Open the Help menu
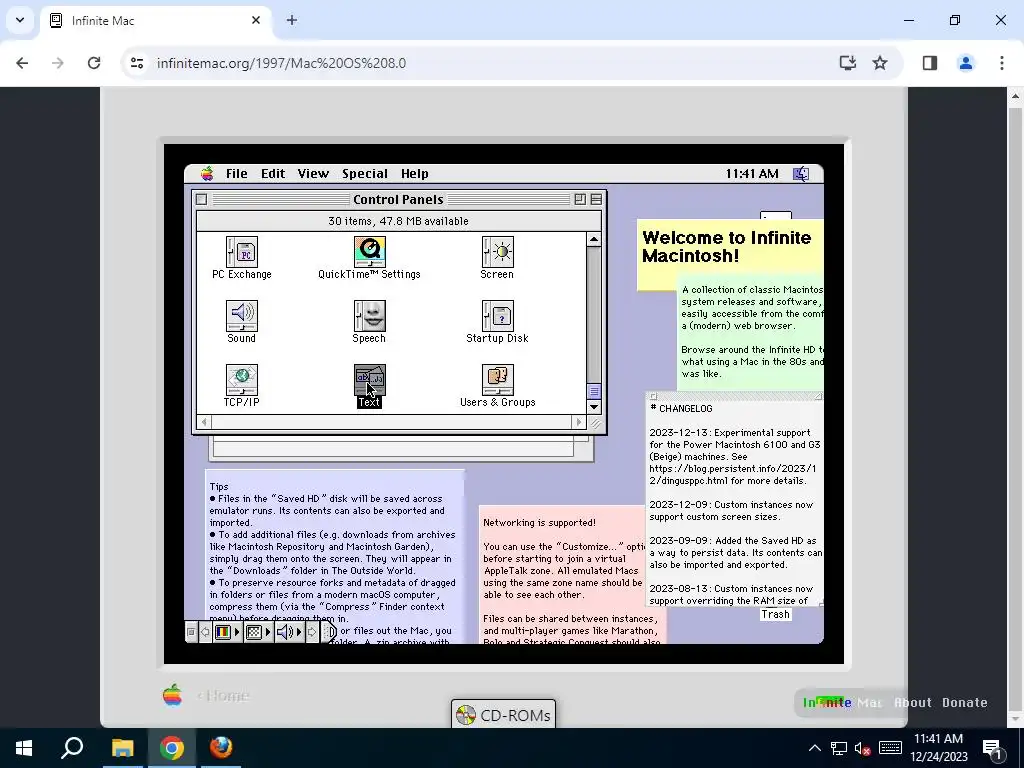Viewport: 1024px width, 768px height. pyautogui.click(x=415, y=174)
